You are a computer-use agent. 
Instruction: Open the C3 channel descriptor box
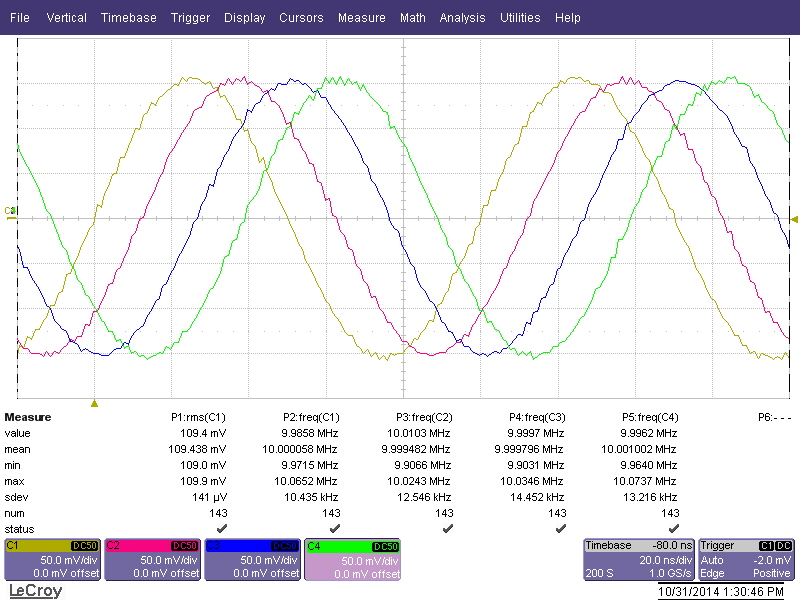253,560
